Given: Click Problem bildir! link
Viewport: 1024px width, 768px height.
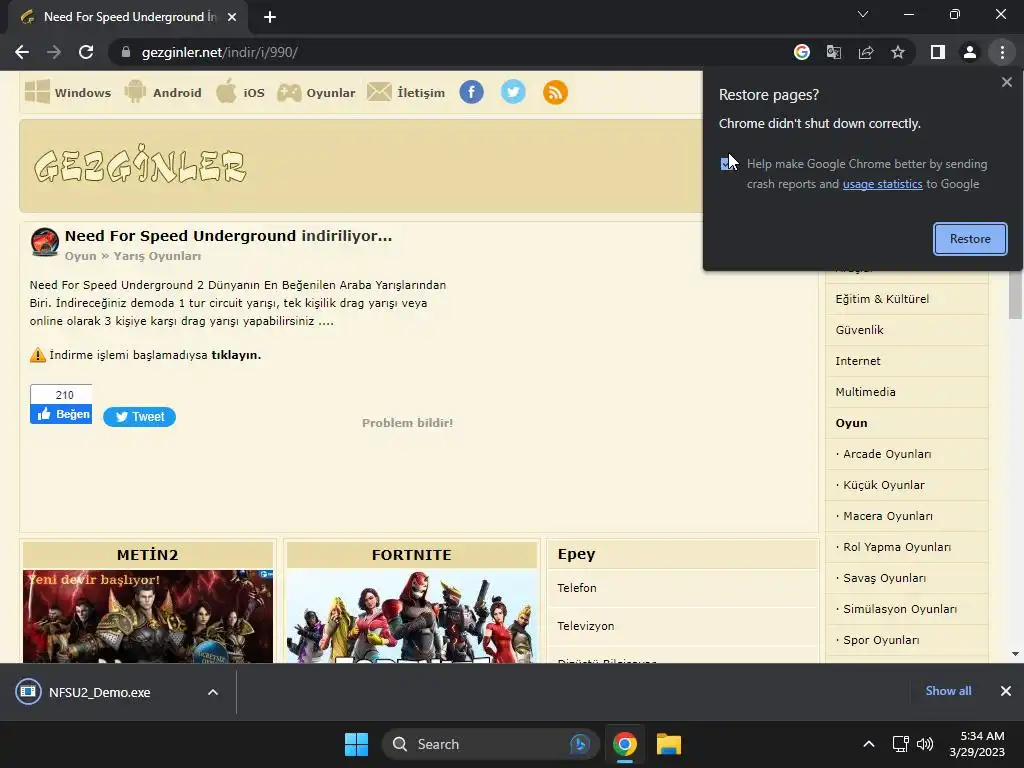Looking at the screenshot, I should click(408, 423).
